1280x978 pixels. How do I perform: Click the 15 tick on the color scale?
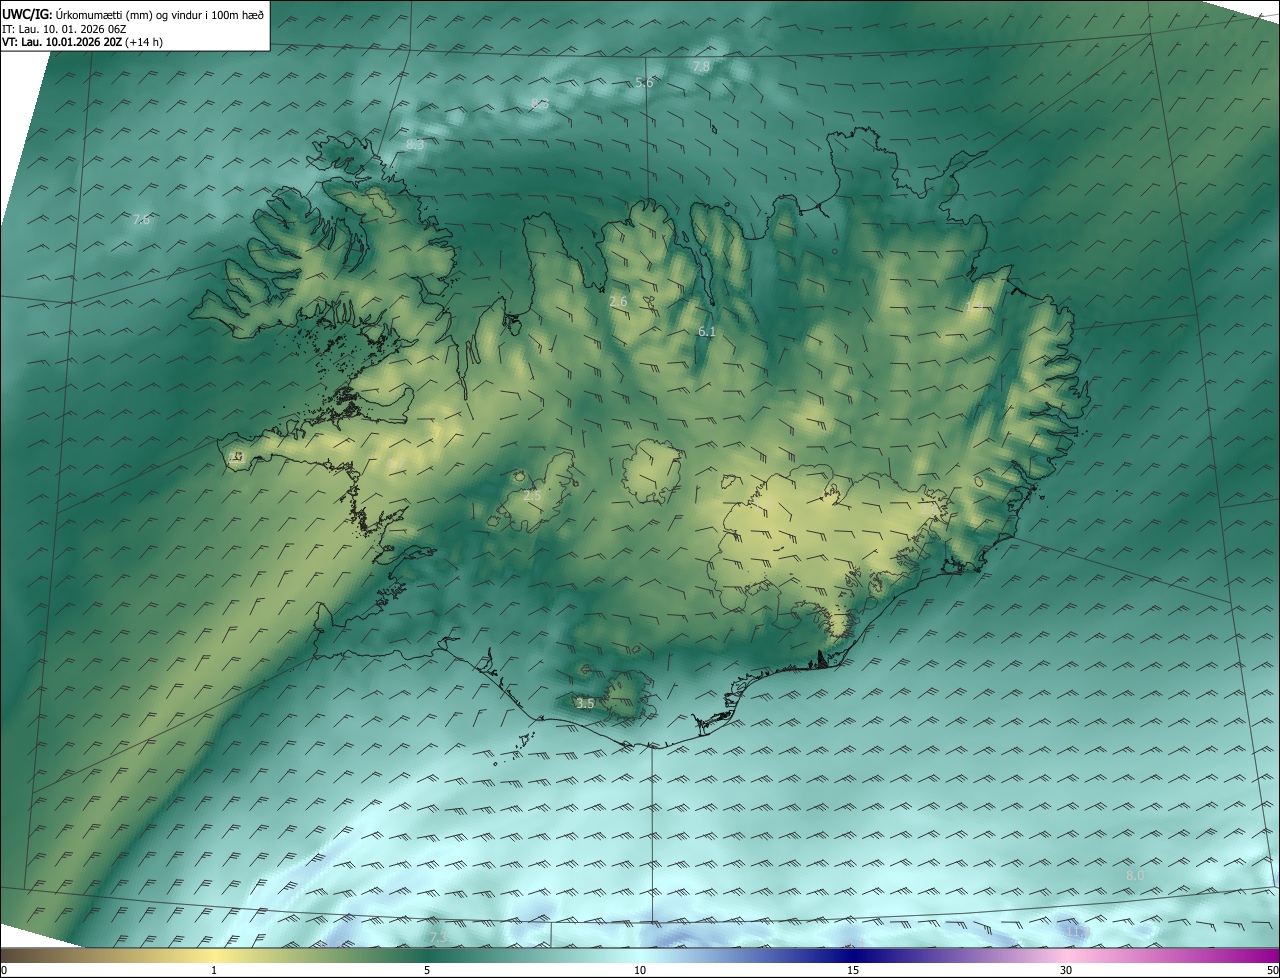(x=853, y=970)
